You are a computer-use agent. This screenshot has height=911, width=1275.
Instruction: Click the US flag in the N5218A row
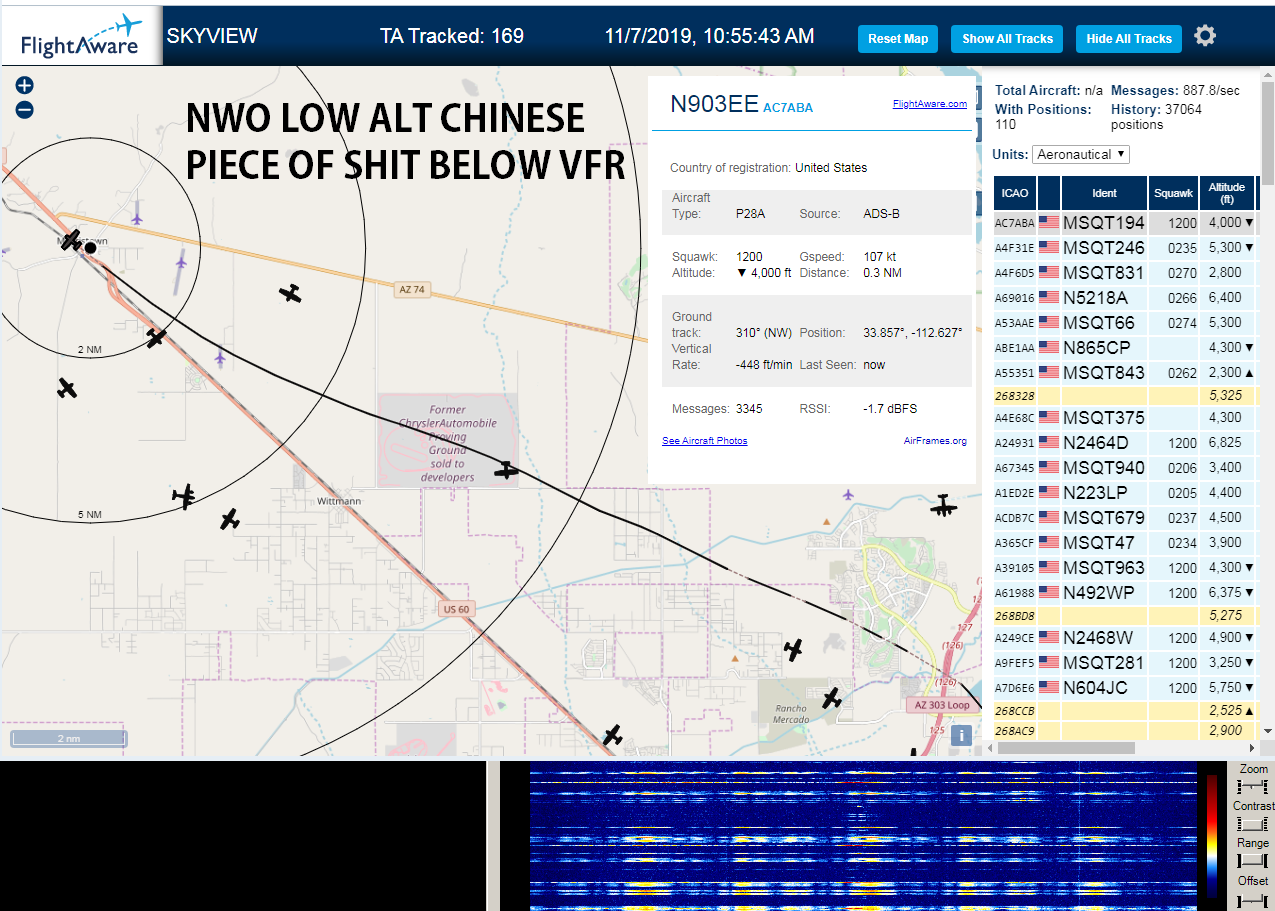pyautogui.click(x=1049, y=298)
